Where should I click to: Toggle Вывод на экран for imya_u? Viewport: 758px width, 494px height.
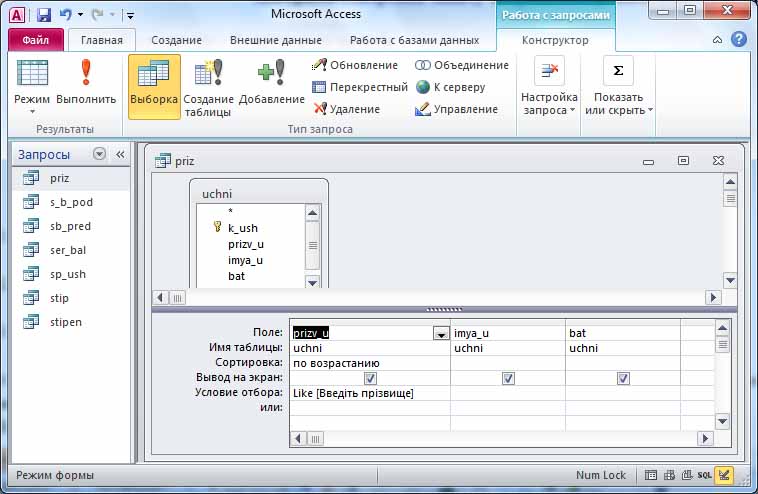(508, 378)
